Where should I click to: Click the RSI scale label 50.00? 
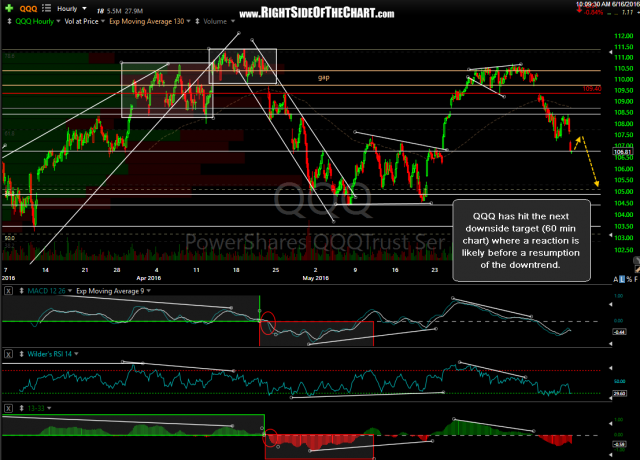coord(620,381)
